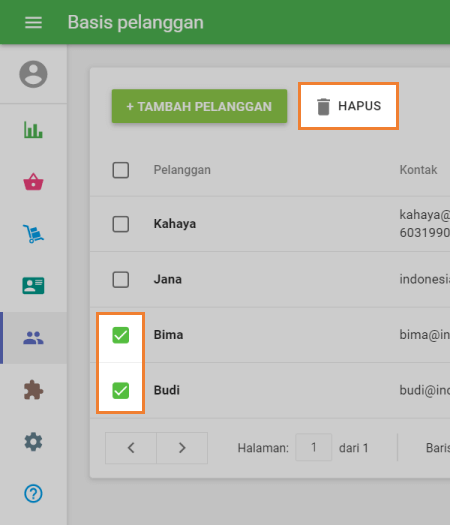
Task: Open the employee ID card section
Action: (33, 286)
